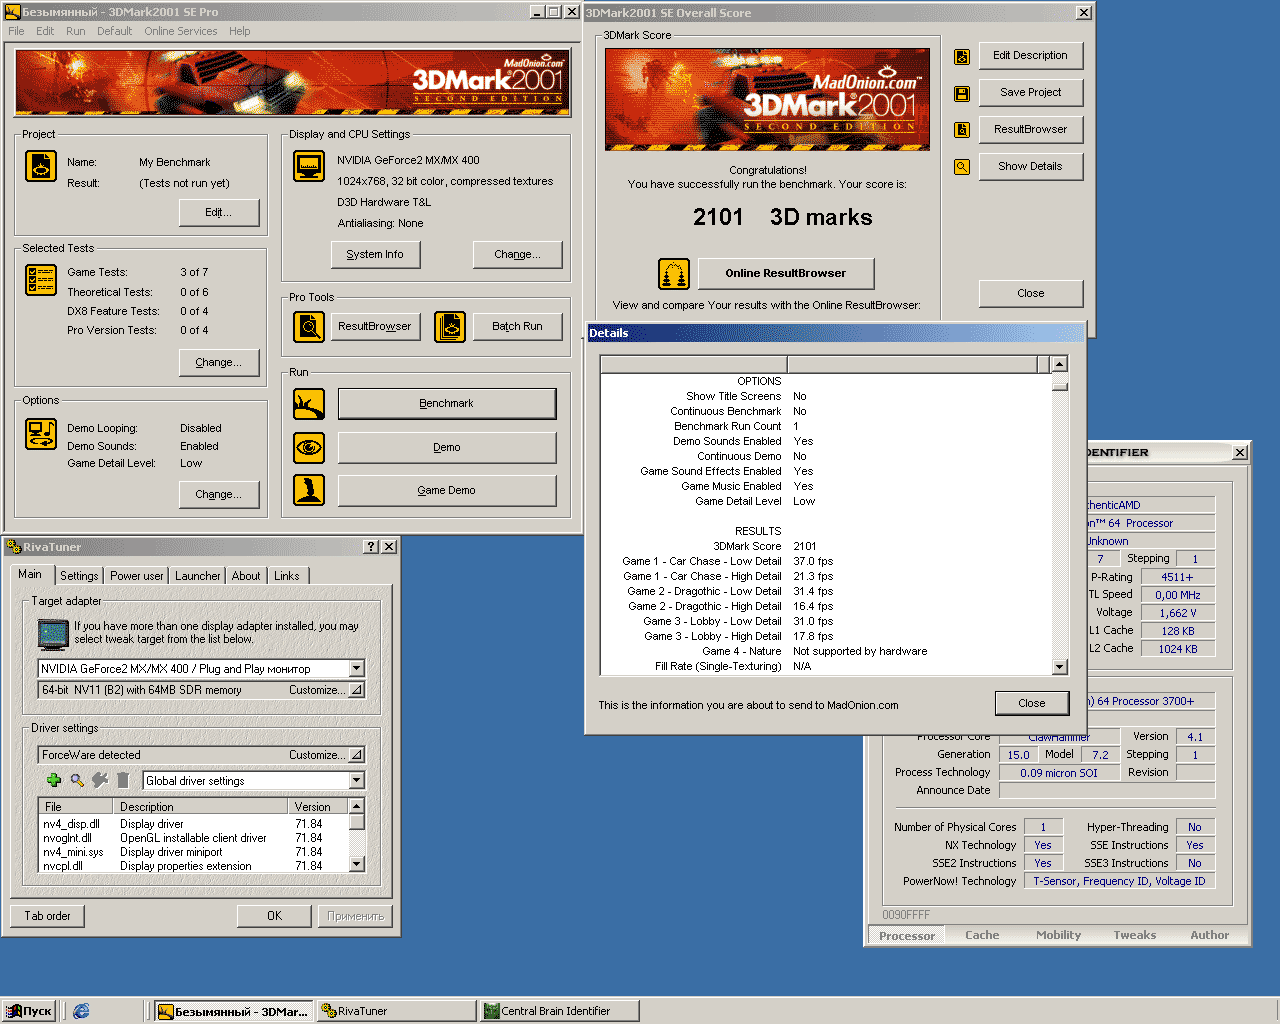
Task: Select the nv4_disp.dll row in driver list
Action: click(x=193, y=824)
